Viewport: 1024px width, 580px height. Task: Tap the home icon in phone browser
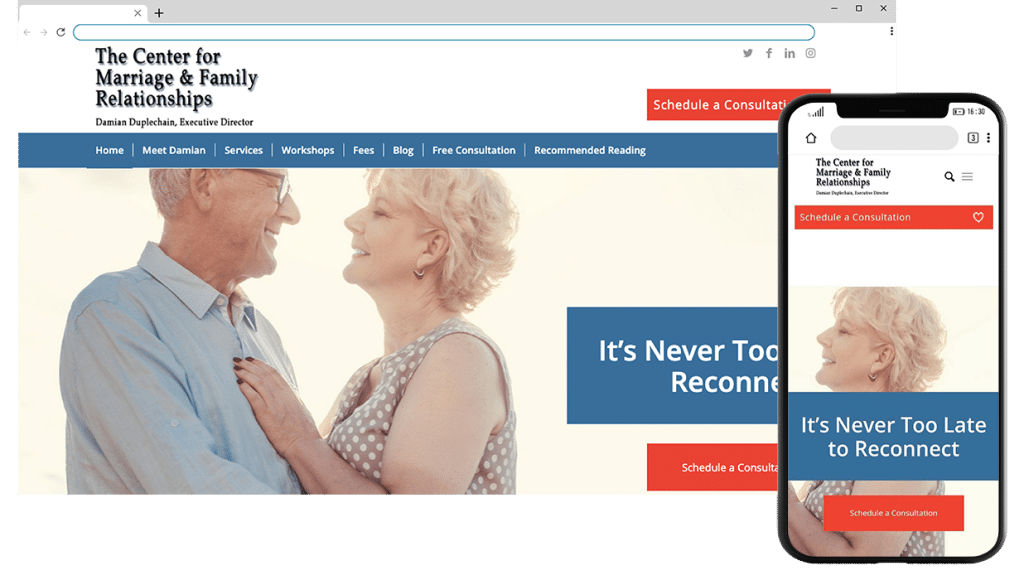coord(811,138)
